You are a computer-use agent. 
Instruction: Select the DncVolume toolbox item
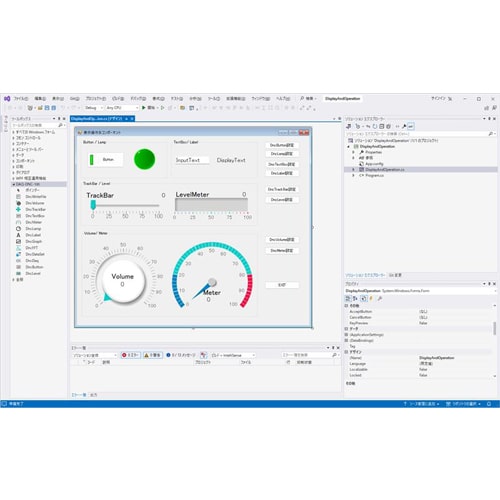[x=35, y=203]
